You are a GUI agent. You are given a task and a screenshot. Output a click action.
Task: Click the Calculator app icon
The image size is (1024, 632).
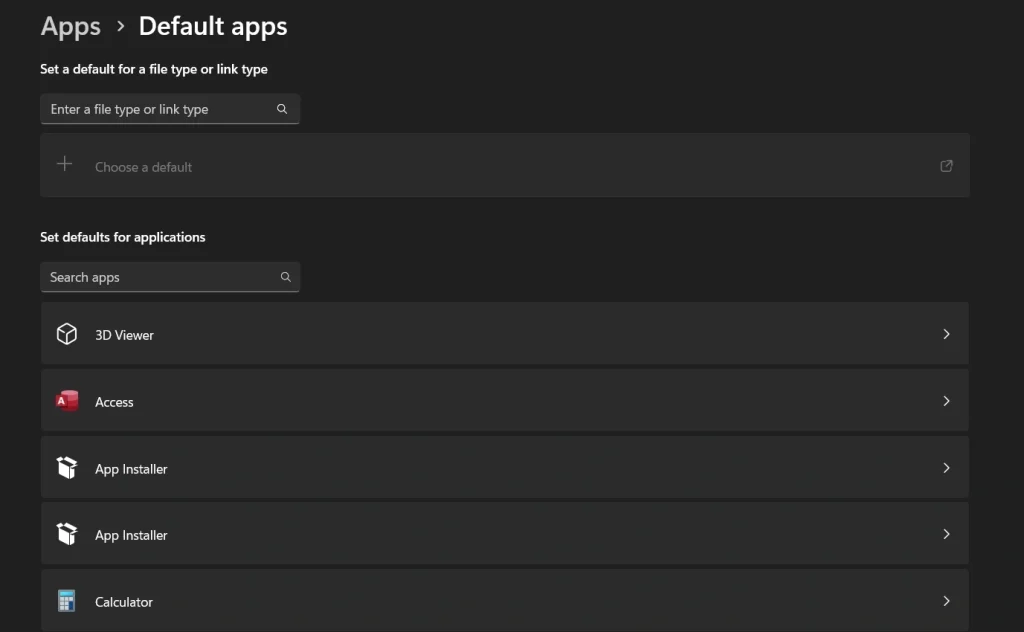click(66, 601)
